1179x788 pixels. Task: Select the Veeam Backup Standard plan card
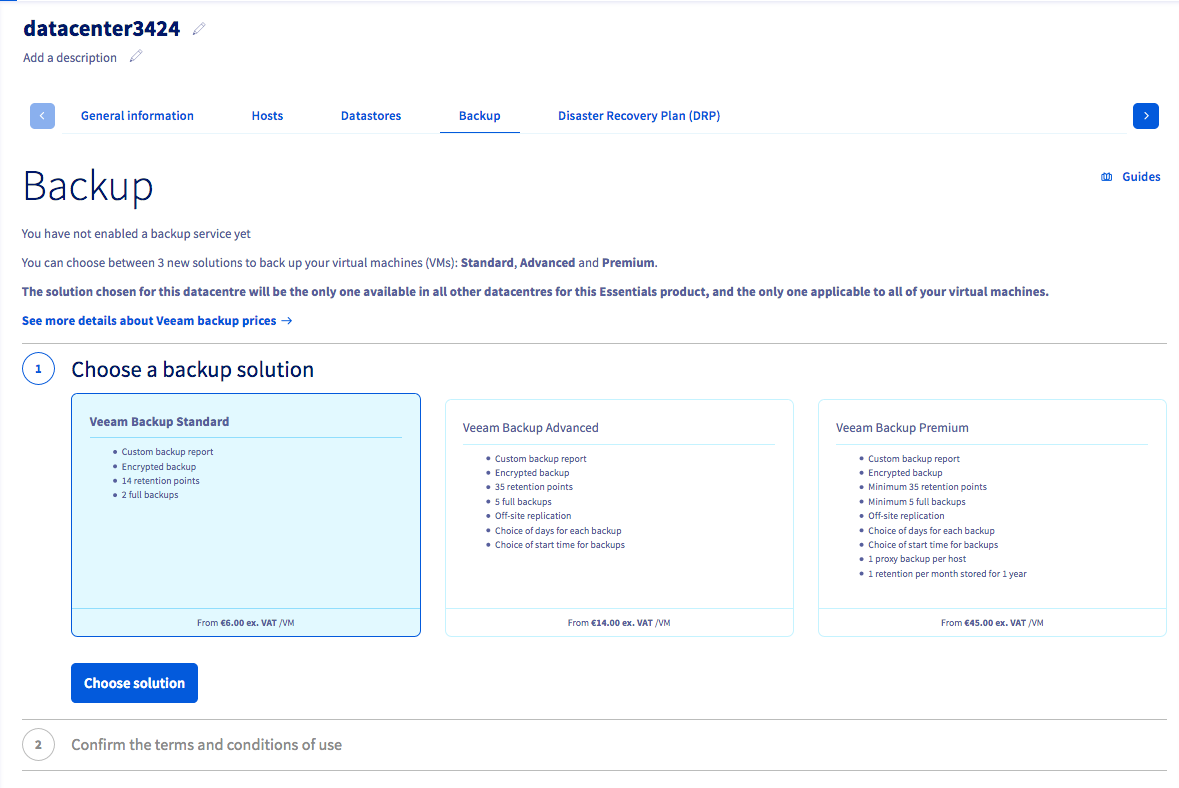245,514
